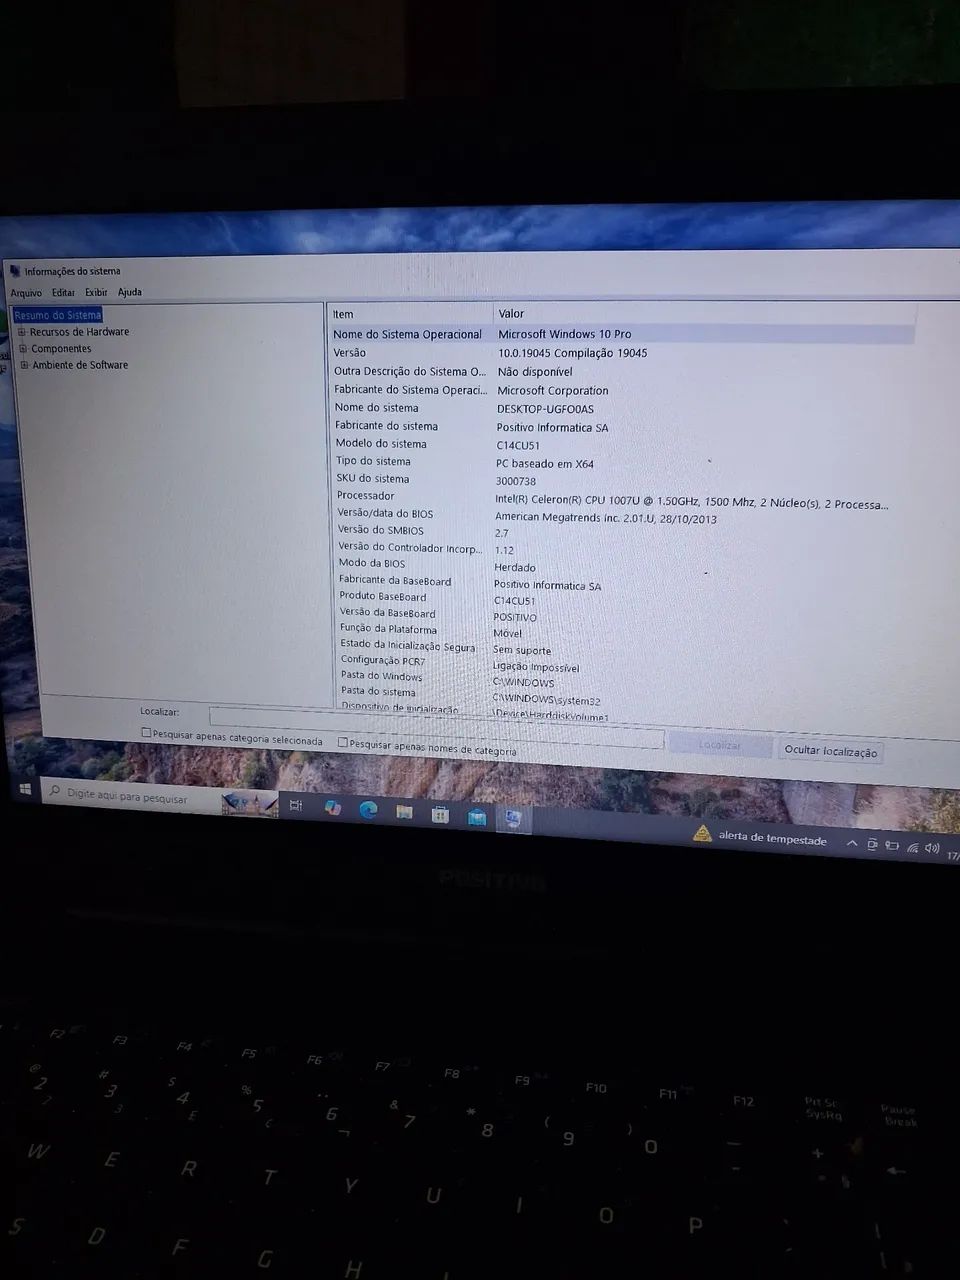Click the American Megatrends BIOS value
960x1280 pixels.
(606, 518)
